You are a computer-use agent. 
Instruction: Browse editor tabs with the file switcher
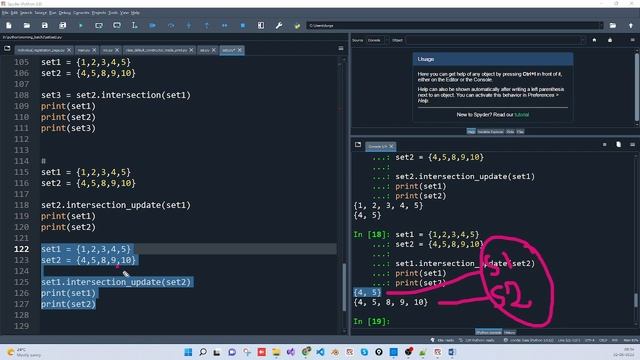7,48
